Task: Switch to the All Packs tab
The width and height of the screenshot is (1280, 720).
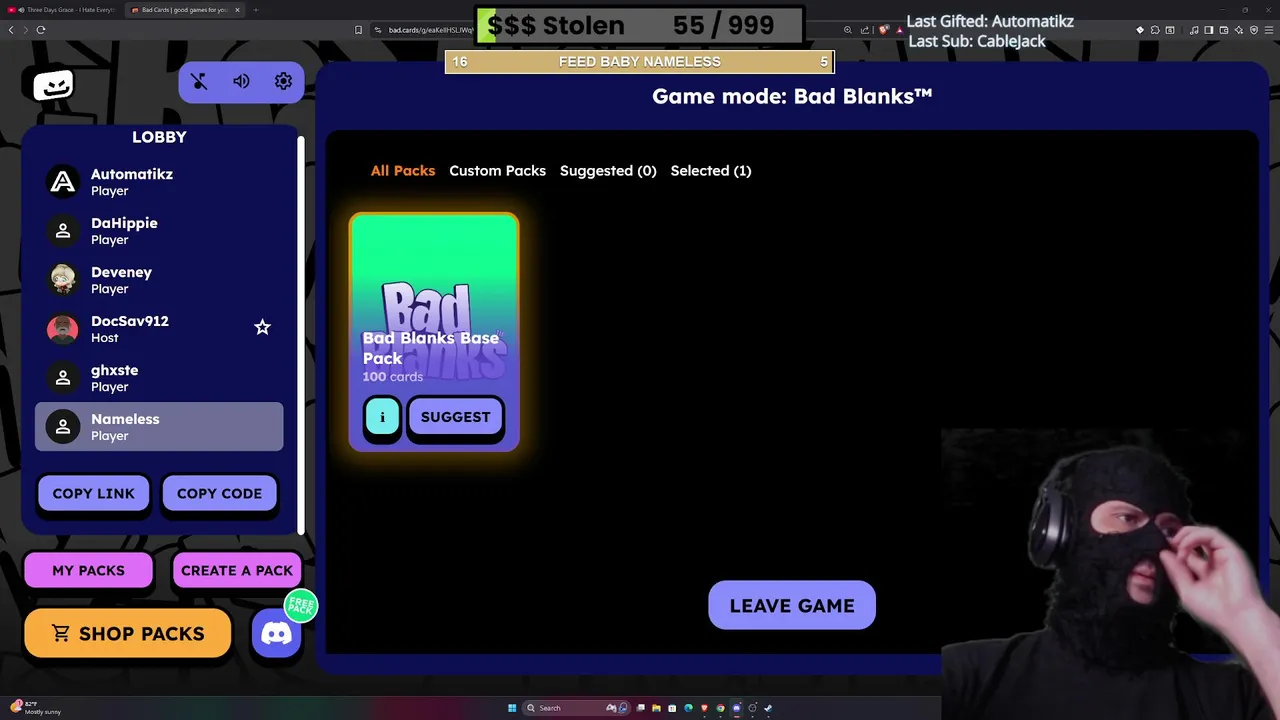Action: pos(403,171)
